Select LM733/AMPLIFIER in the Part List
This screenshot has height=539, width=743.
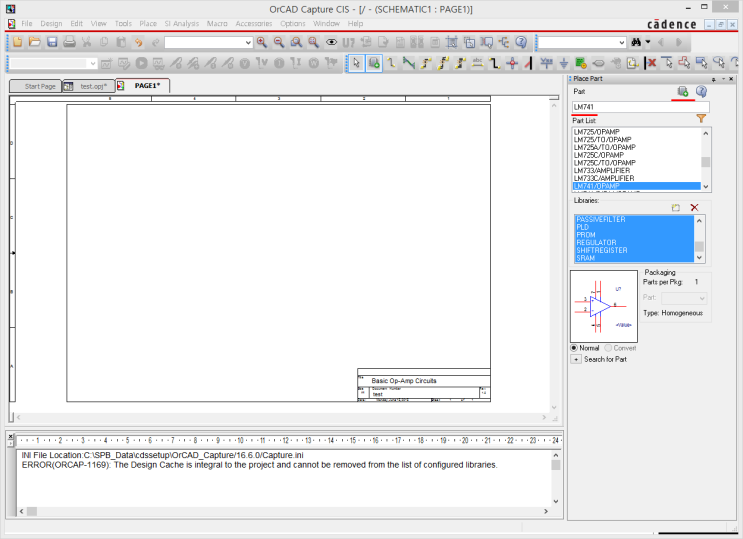(636, 170)
